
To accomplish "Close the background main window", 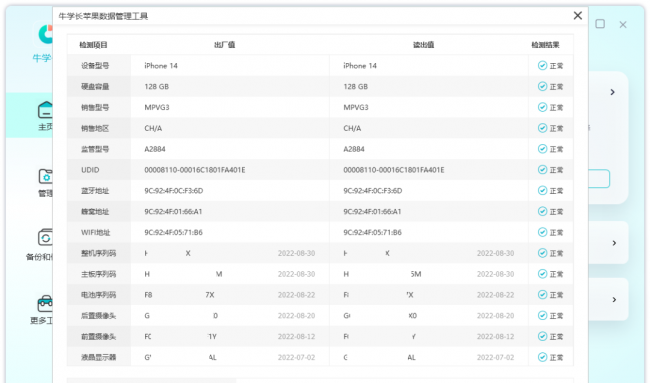I will (623, 24).
